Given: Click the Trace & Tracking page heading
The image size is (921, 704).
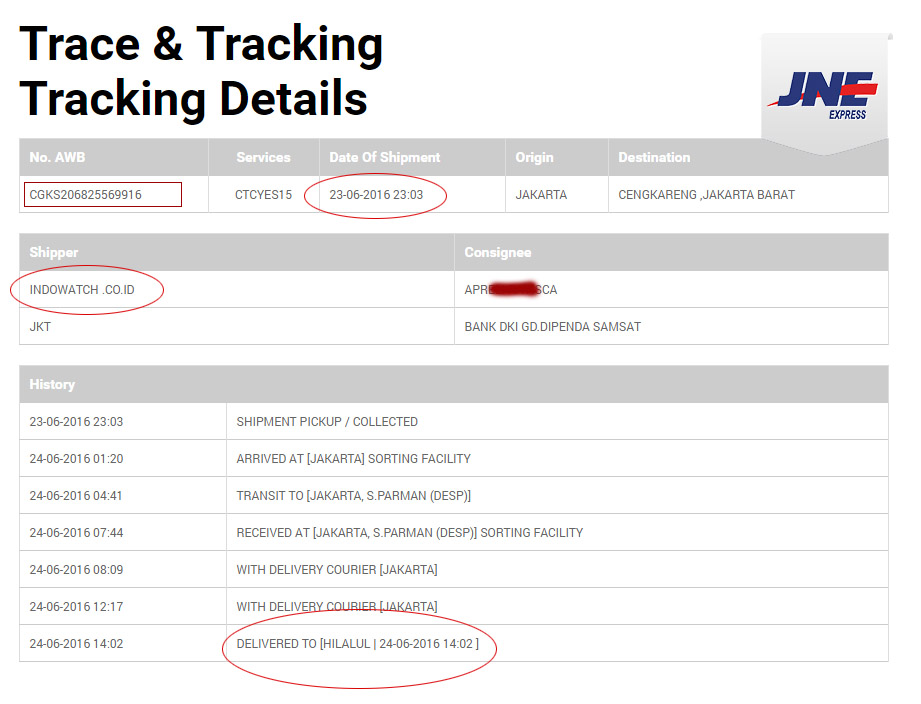Looking at the screenshot, I should point(201,44).
